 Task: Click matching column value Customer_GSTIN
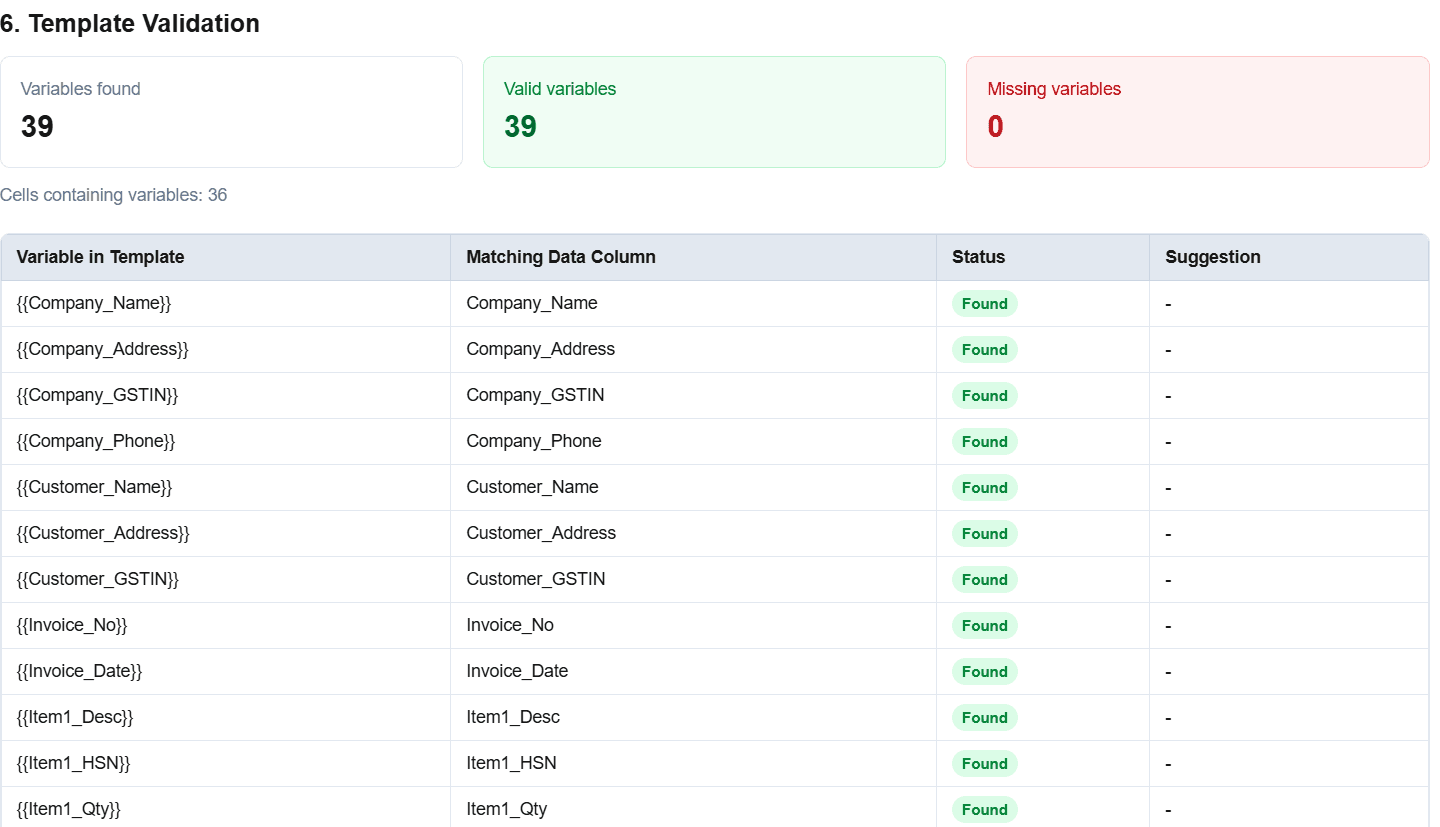pyautogui.click(x=536, y=579)
